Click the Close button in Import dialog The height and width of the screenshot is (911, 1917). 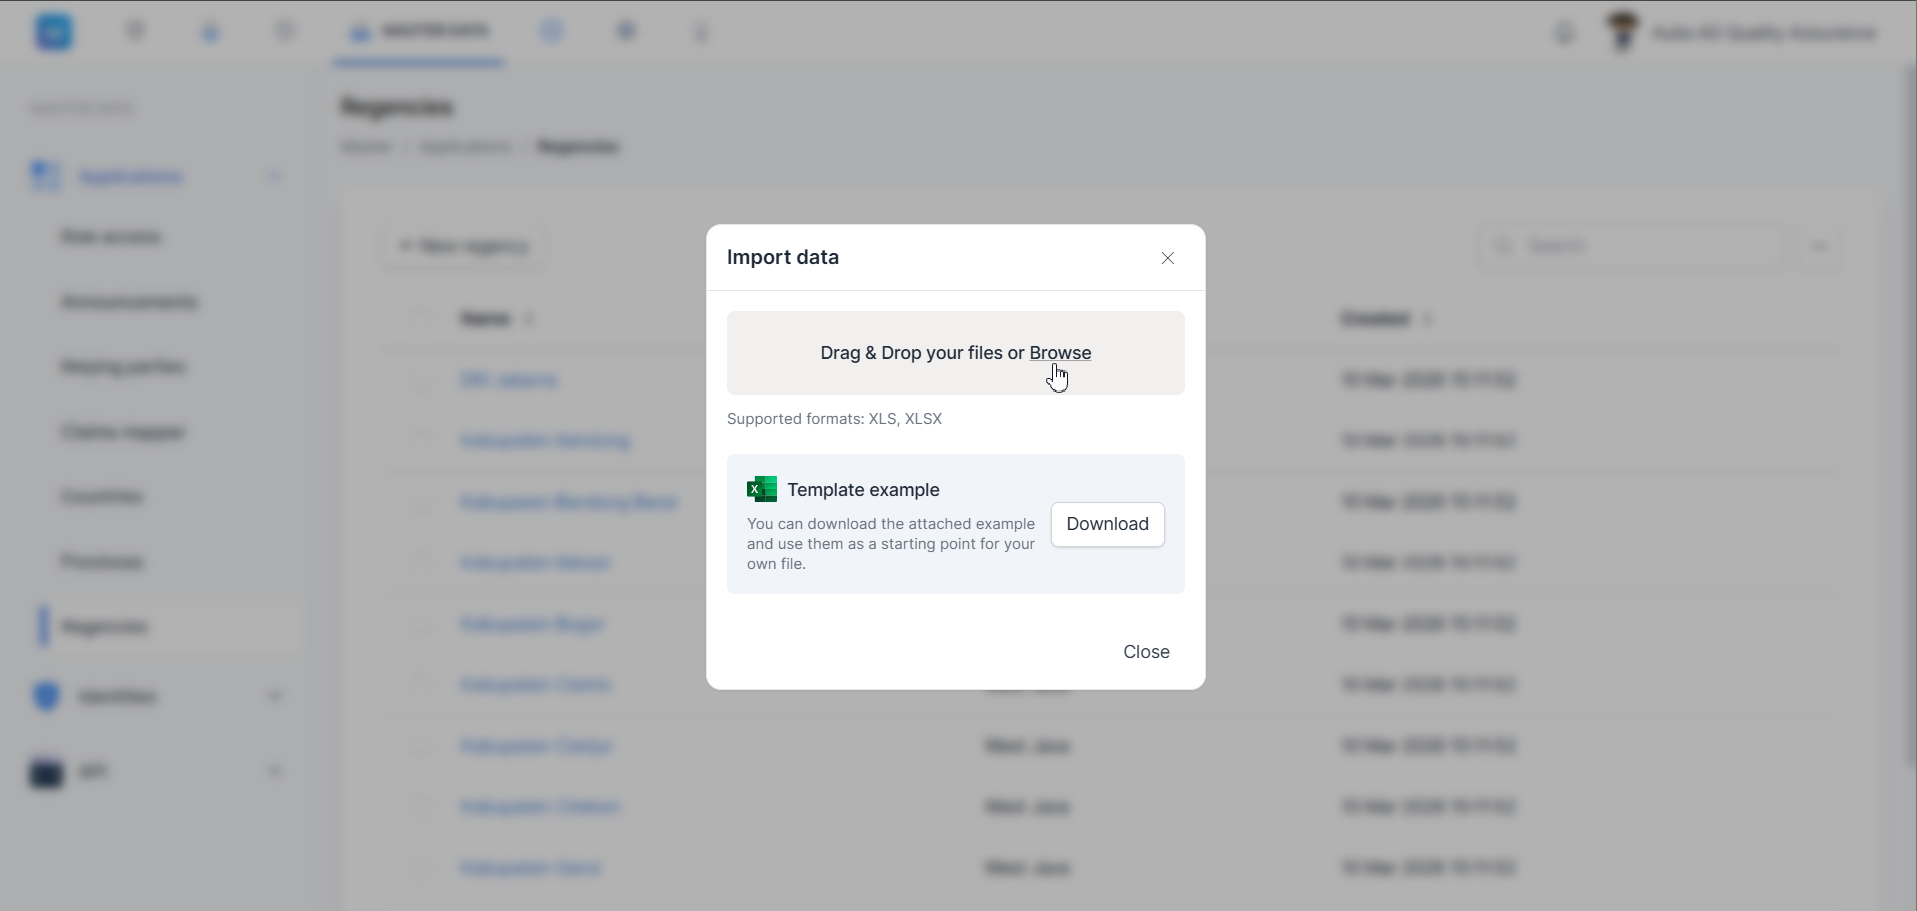[x=1146, y=652]
